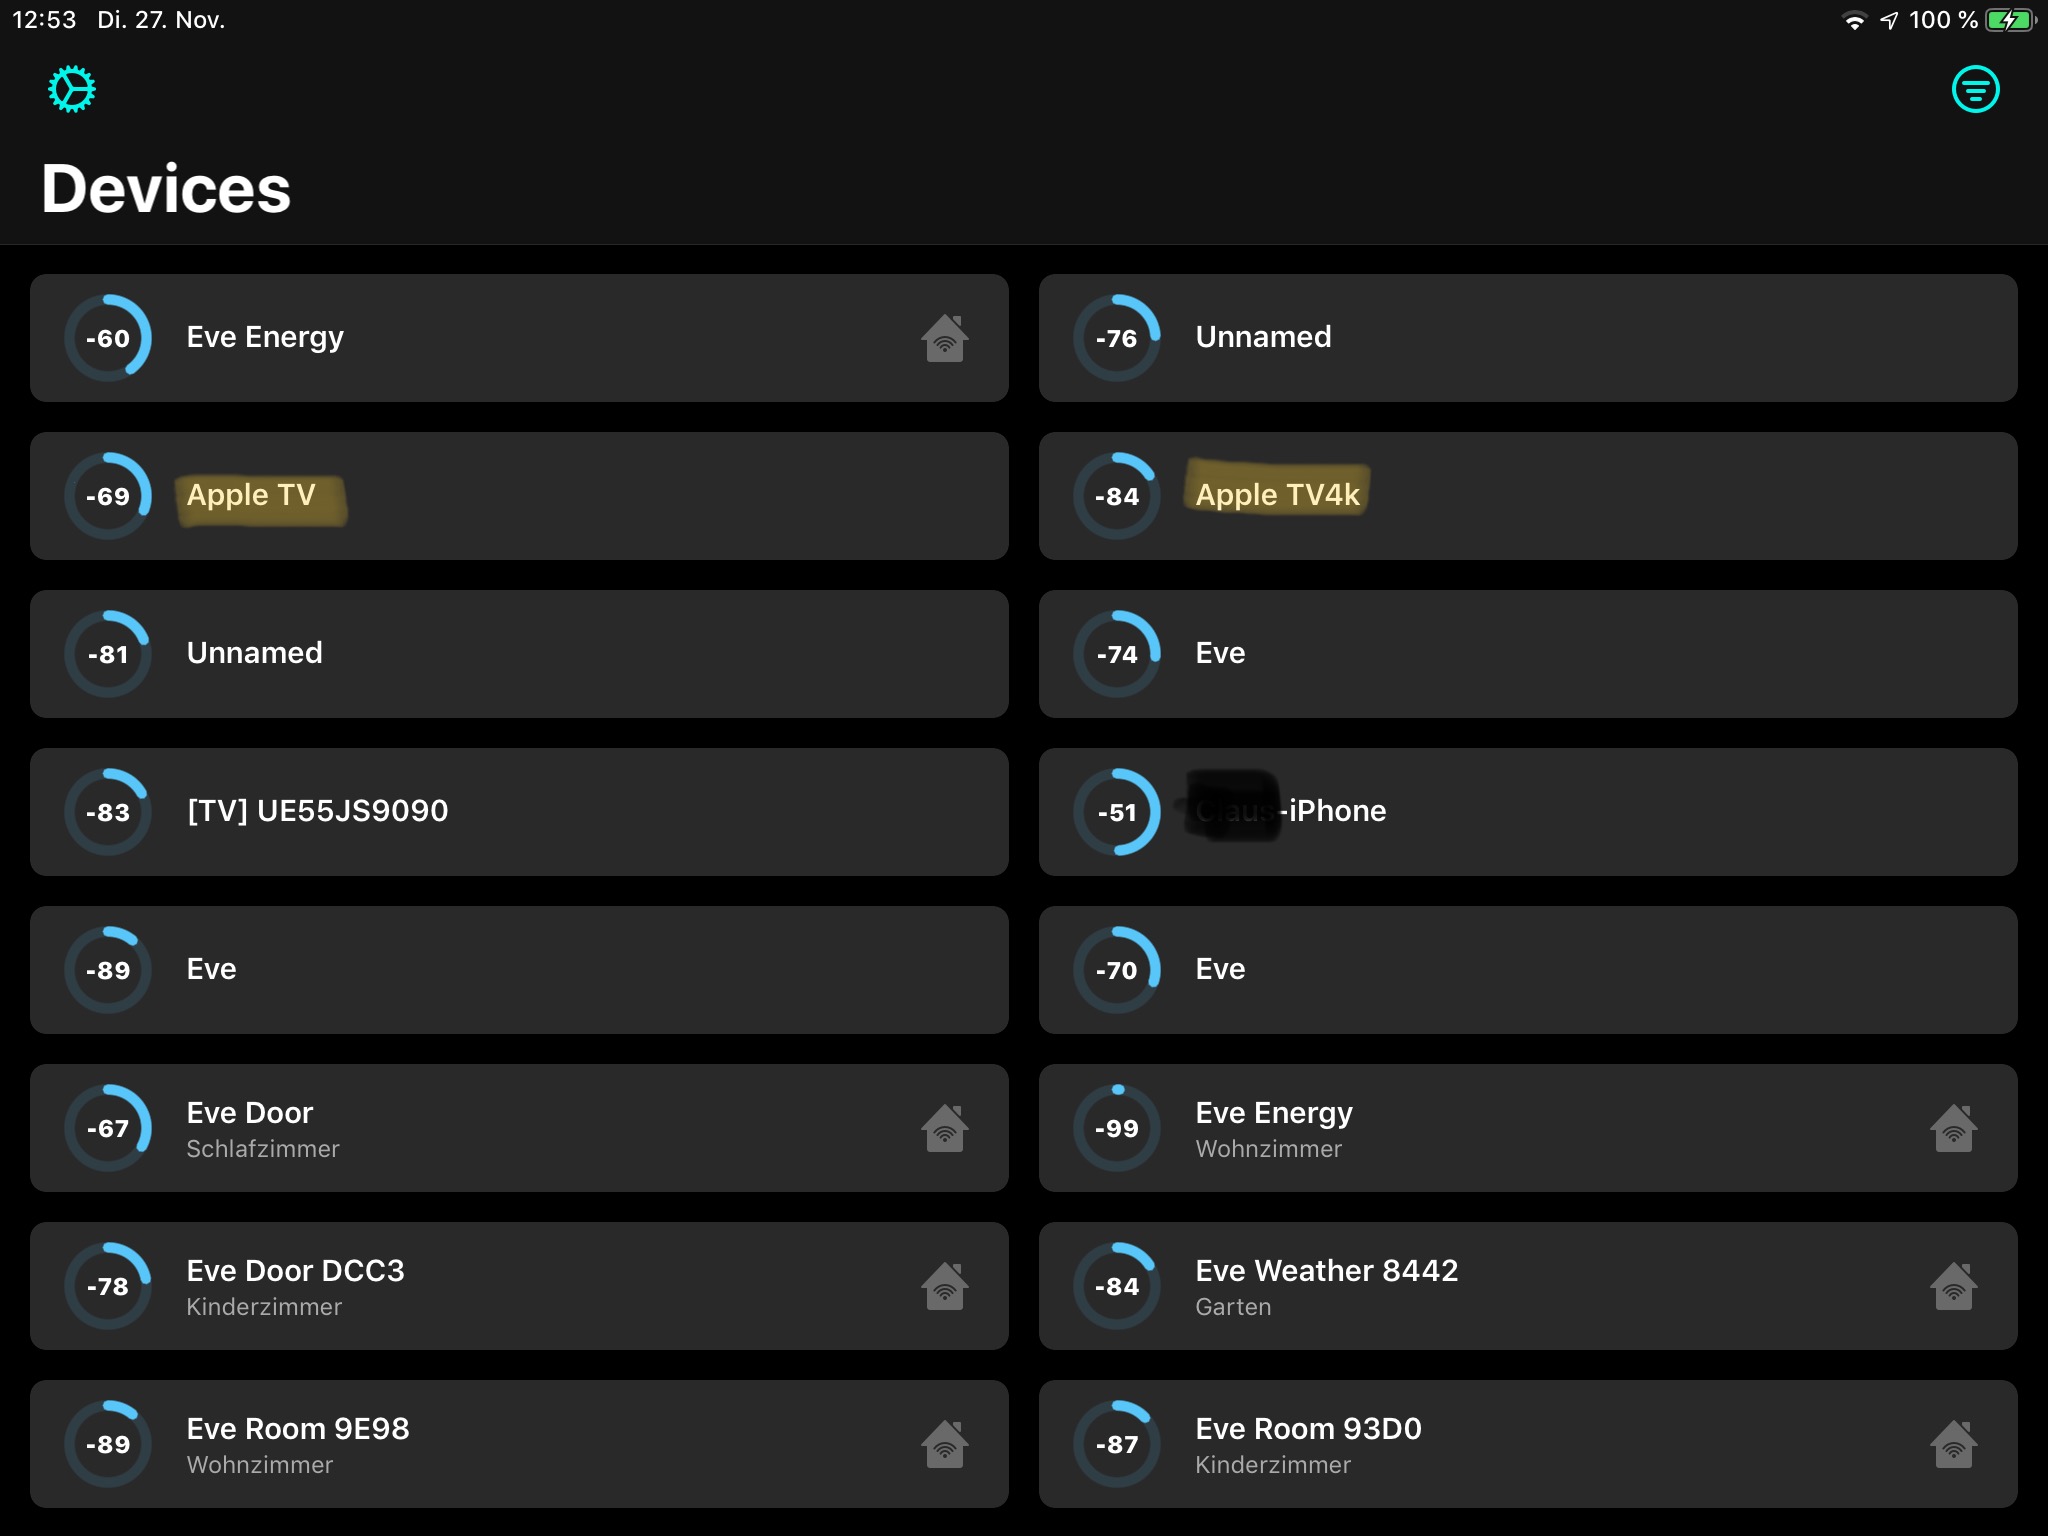
Task: Tap HomeKit icon for Eve Room 9E98
Action: 944,1444
